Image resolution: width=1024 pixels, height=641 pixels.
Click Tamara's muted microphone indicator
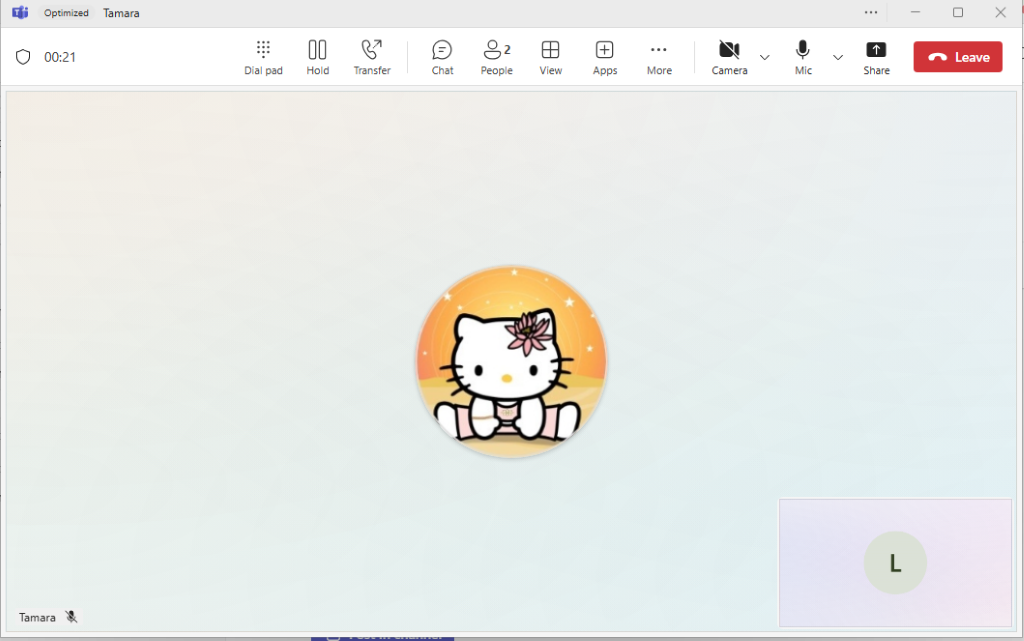click(x=71, y=617)
